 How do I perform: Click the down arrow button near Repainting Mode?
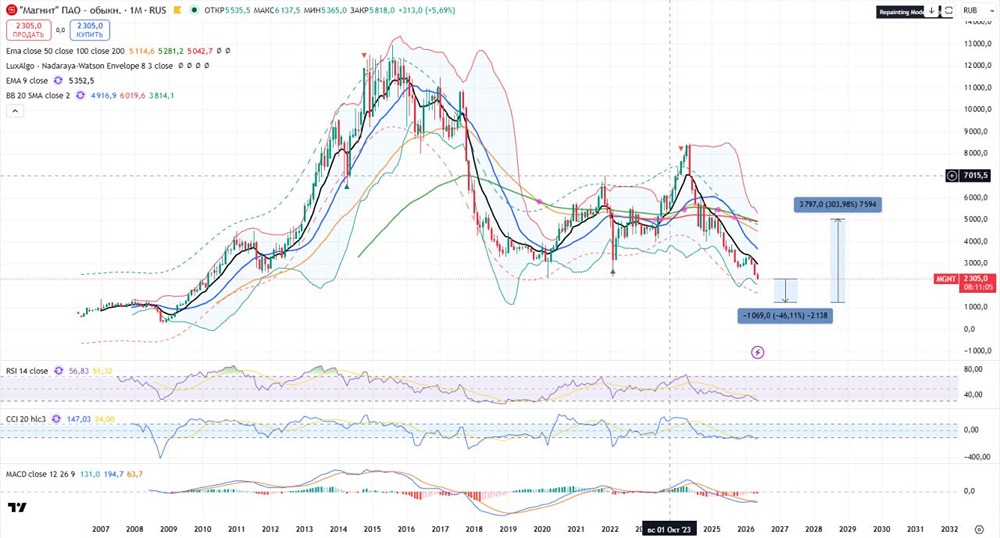point(932,11)
